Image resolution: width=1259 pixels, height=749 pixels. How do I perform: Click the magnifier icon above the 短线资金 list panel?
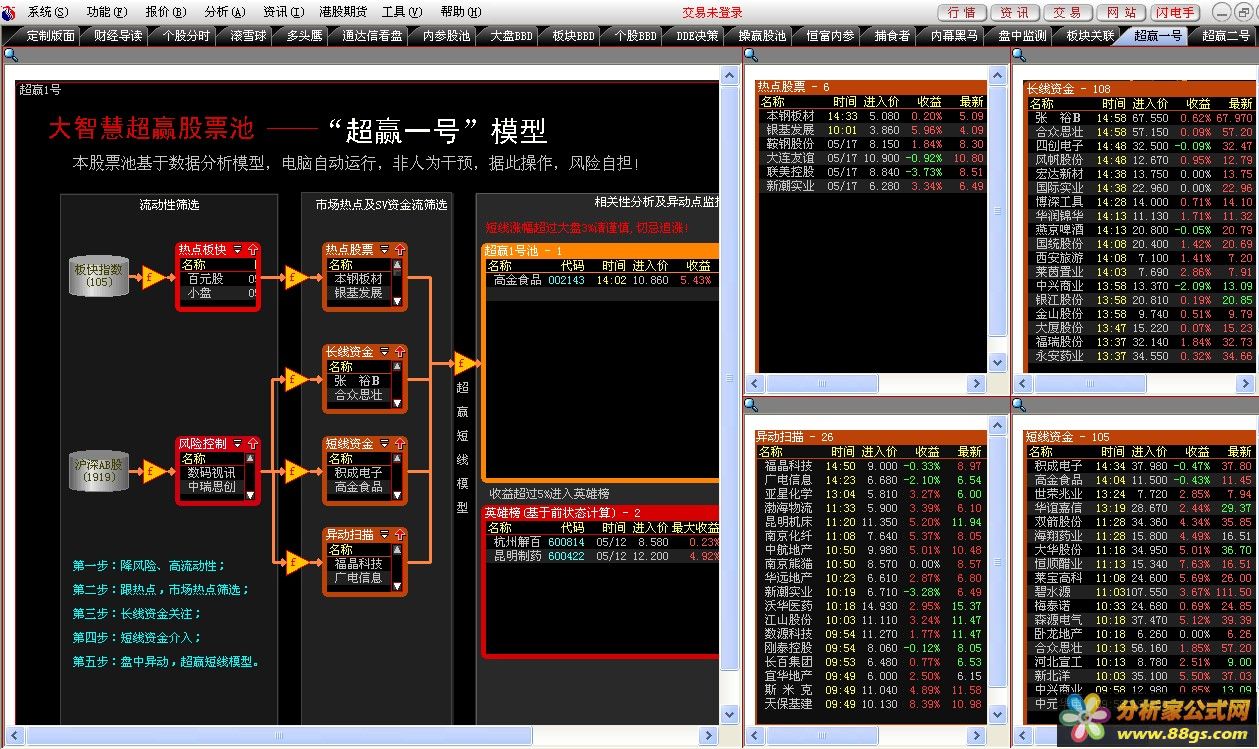click(x=1019, y=405)
